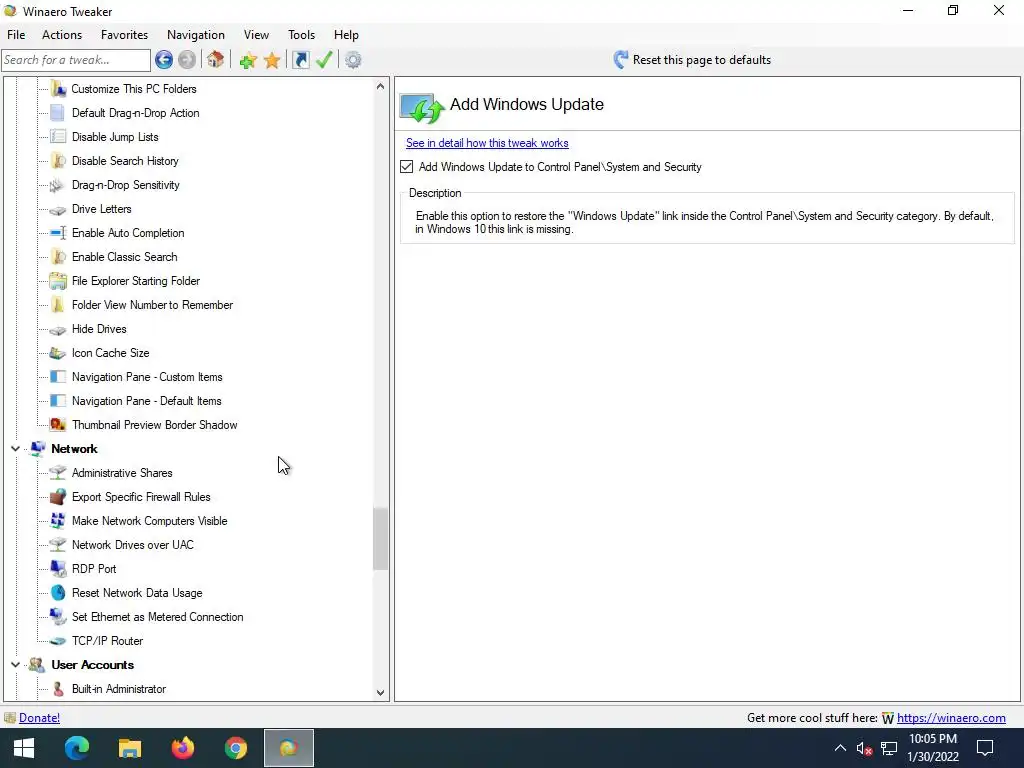Select Icon Cache Size tweak
1024x768 pixels.
tap(110, 353)
